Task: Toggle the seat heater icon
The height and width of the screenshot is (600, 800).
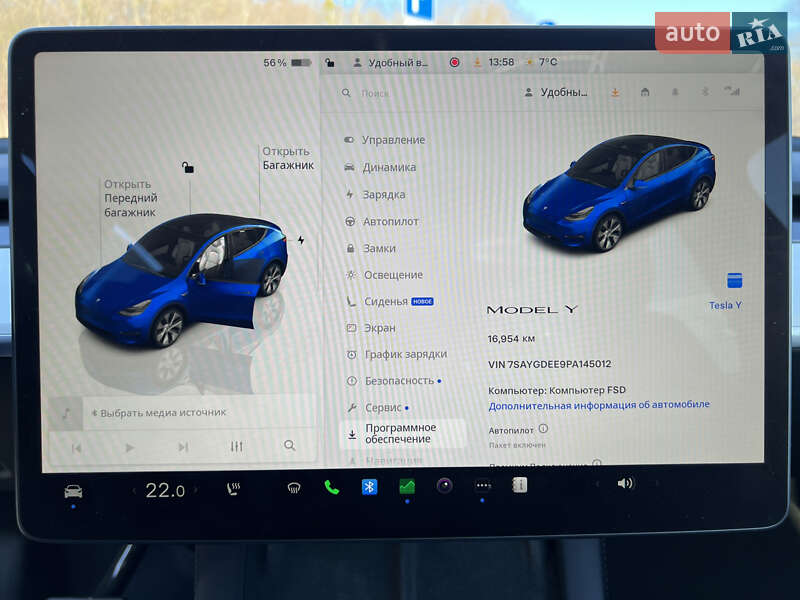Action: coord(233,490)
